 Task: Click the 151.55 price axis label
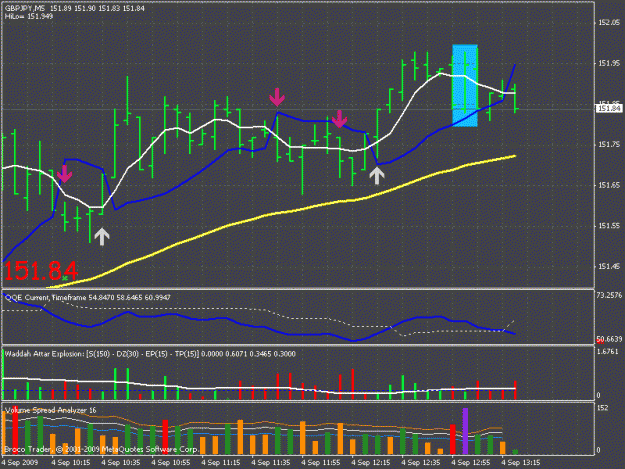(609, 226)
